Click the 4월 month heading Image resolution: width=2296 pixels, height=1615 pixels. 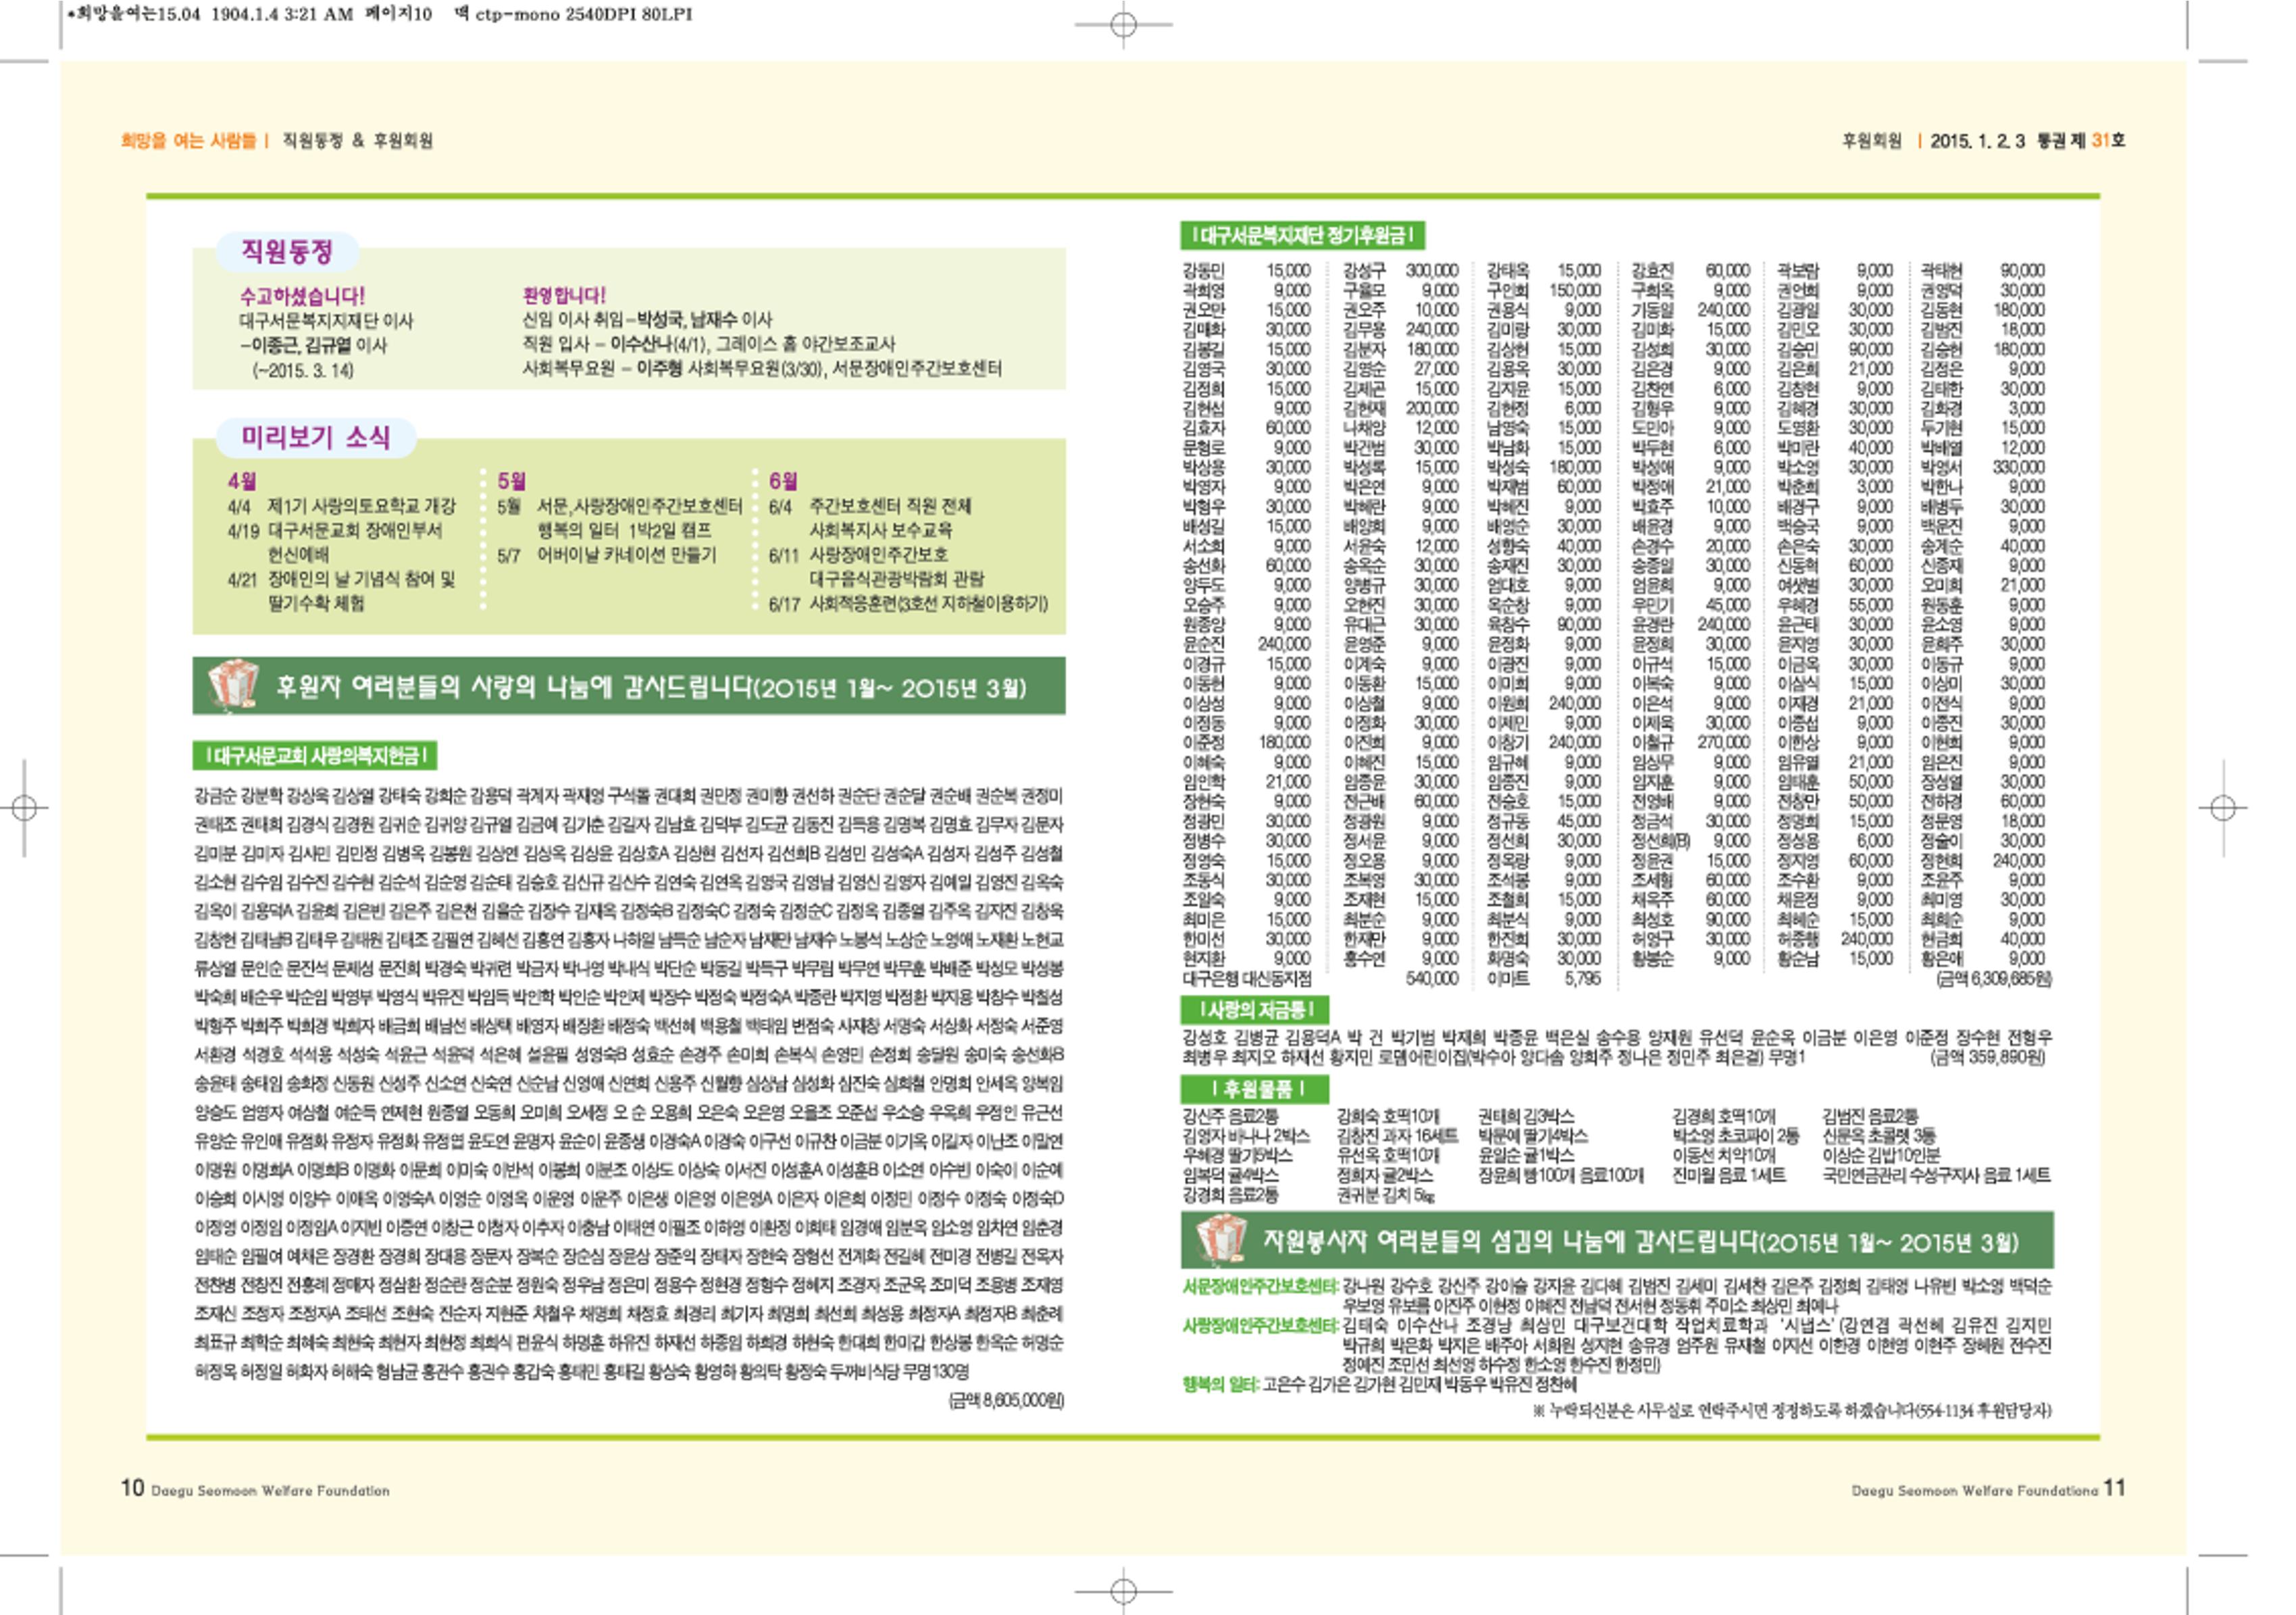coord(242,481)
